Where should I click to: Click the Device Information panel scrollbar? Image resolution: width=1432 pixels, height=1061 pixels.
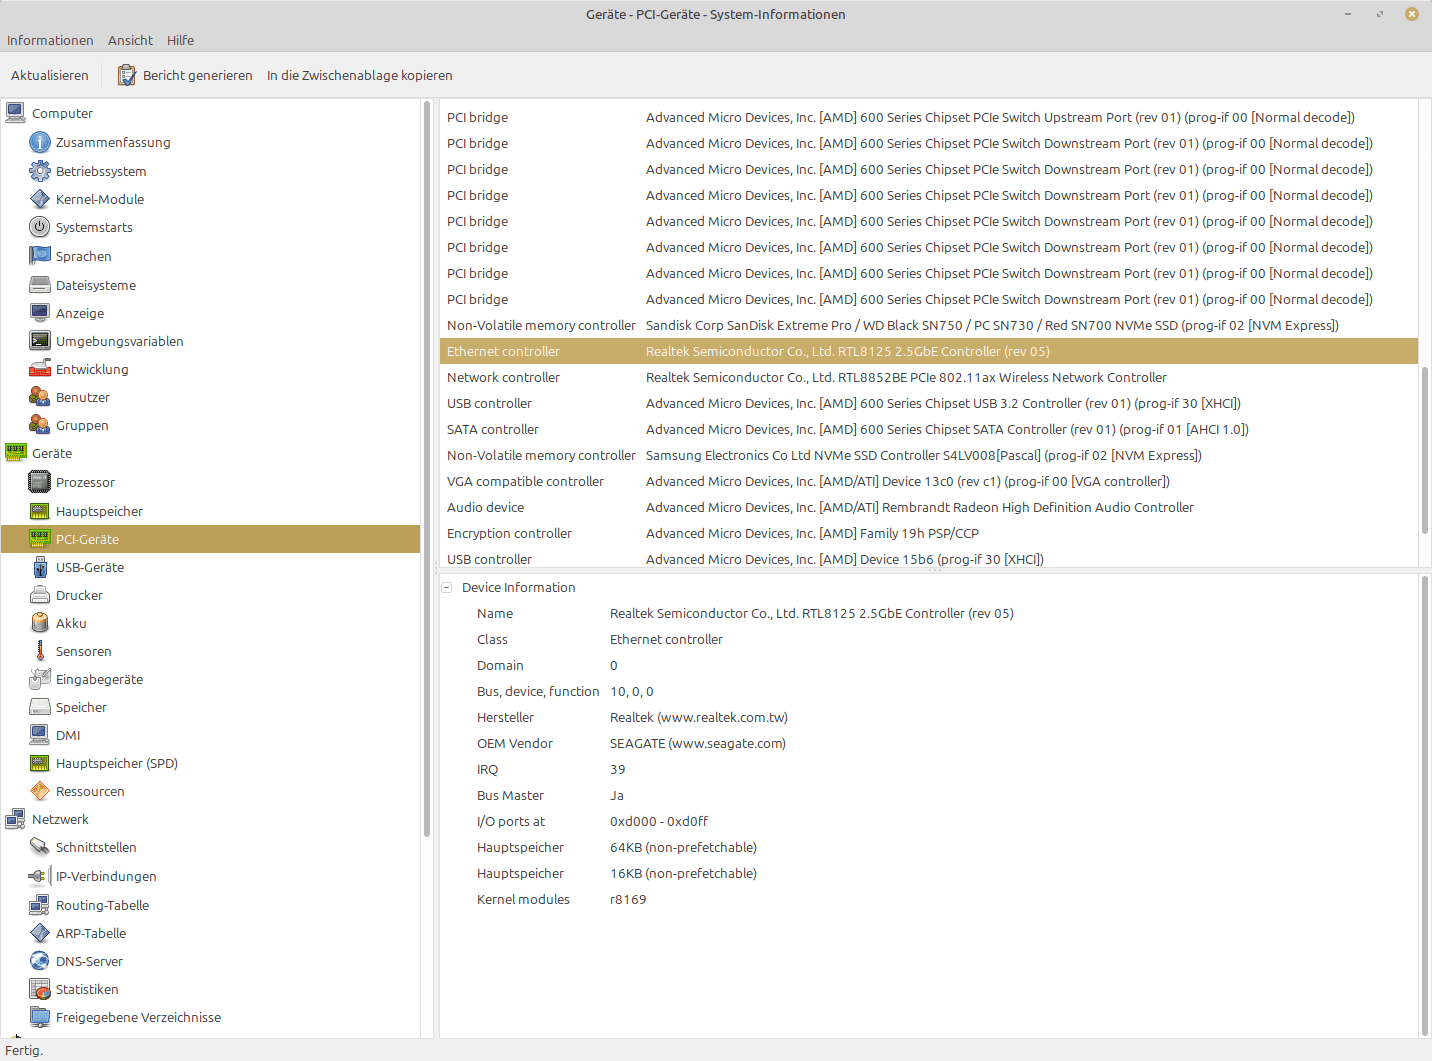click(1424, 806)
